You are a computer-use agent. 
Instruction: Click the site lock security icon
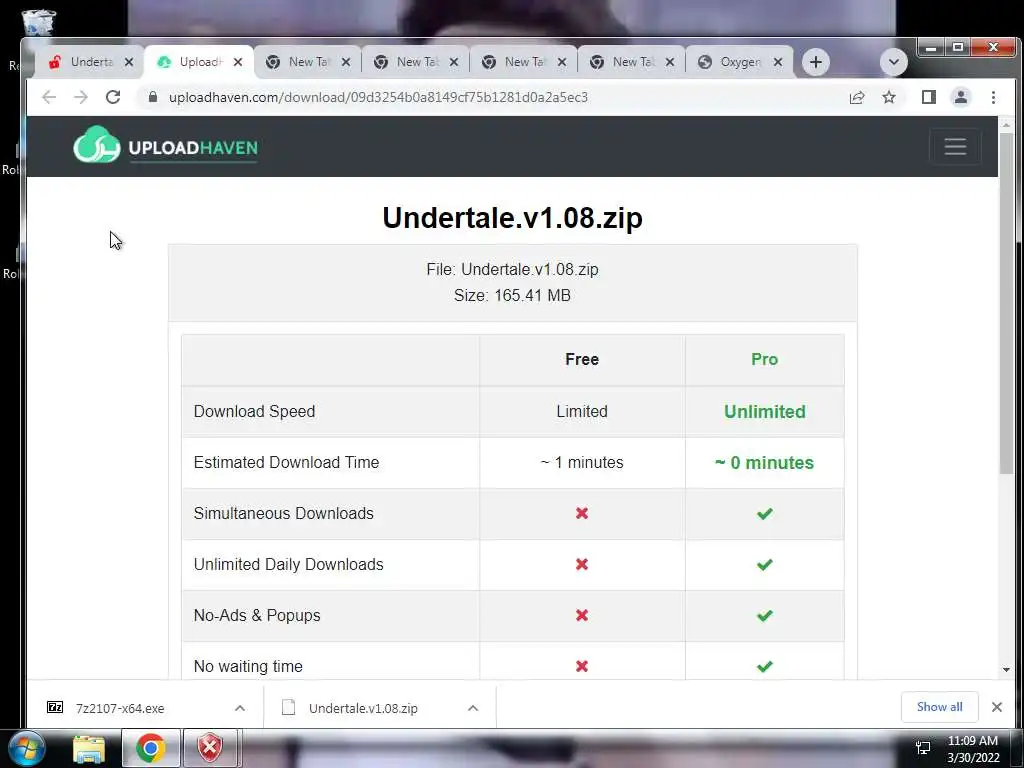click(153, 97)
